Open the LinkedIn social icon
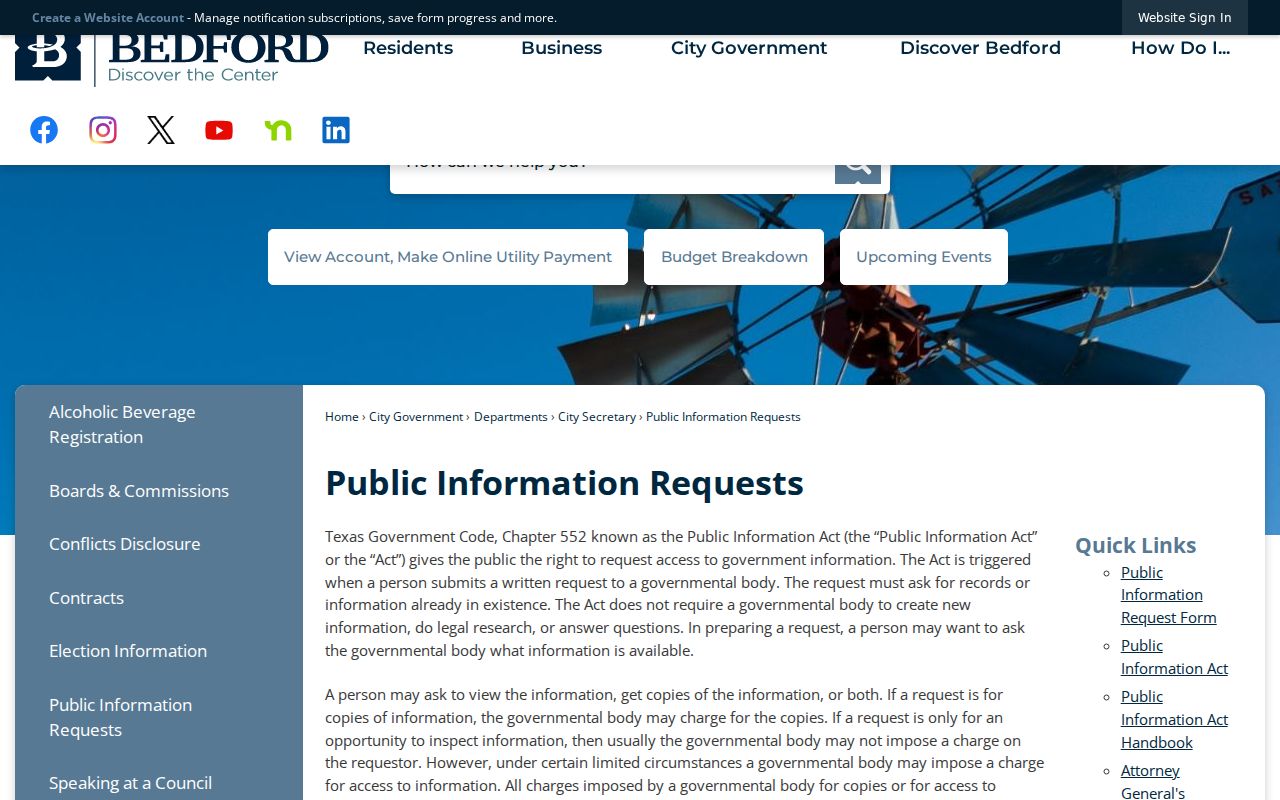The width and height of the screenshot is (1280, 800). [336, 130]
